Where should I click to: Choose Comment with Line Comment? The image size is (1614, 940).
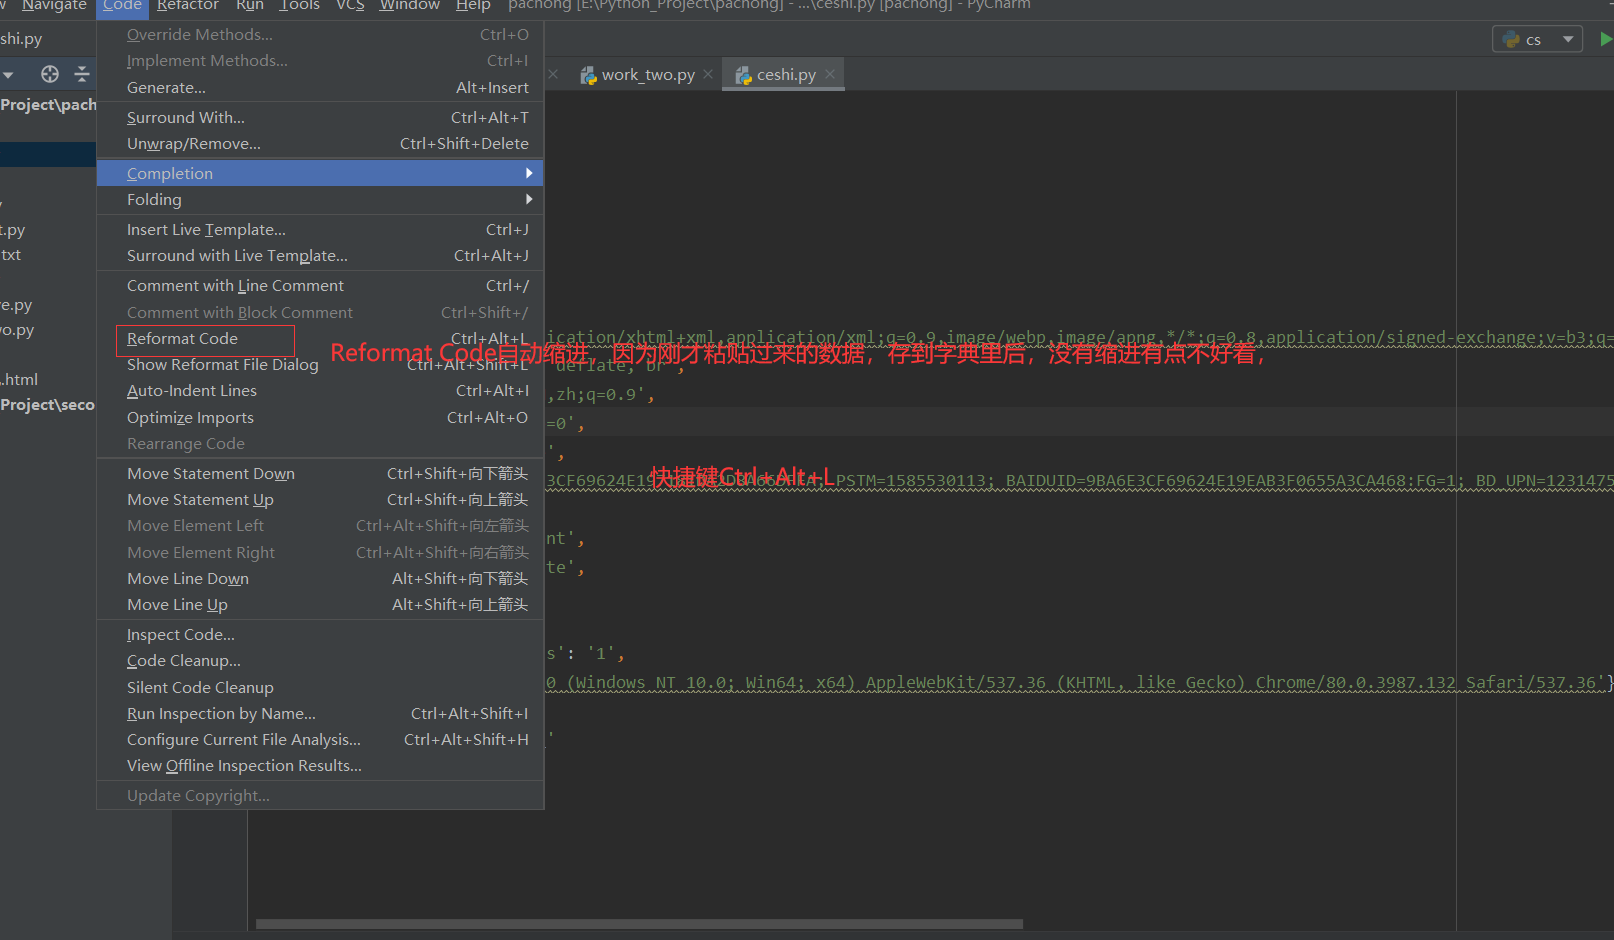[x=320, y=286]
